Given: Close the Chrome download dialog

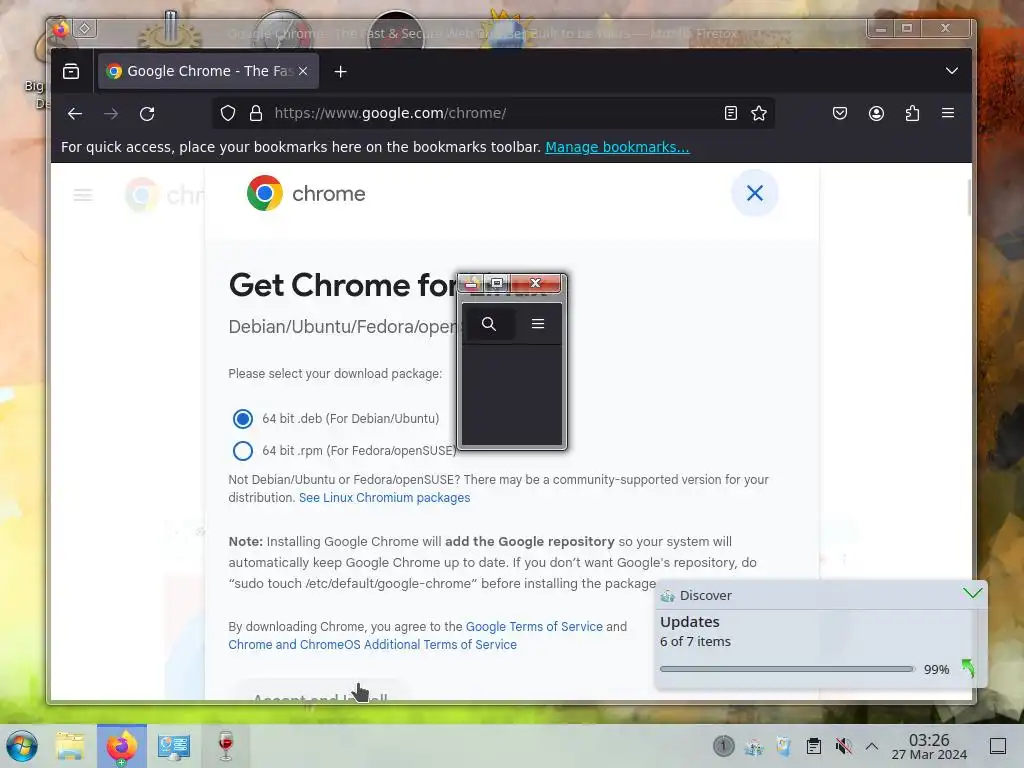Looking at the screenshot, I should tap(755, 193).
